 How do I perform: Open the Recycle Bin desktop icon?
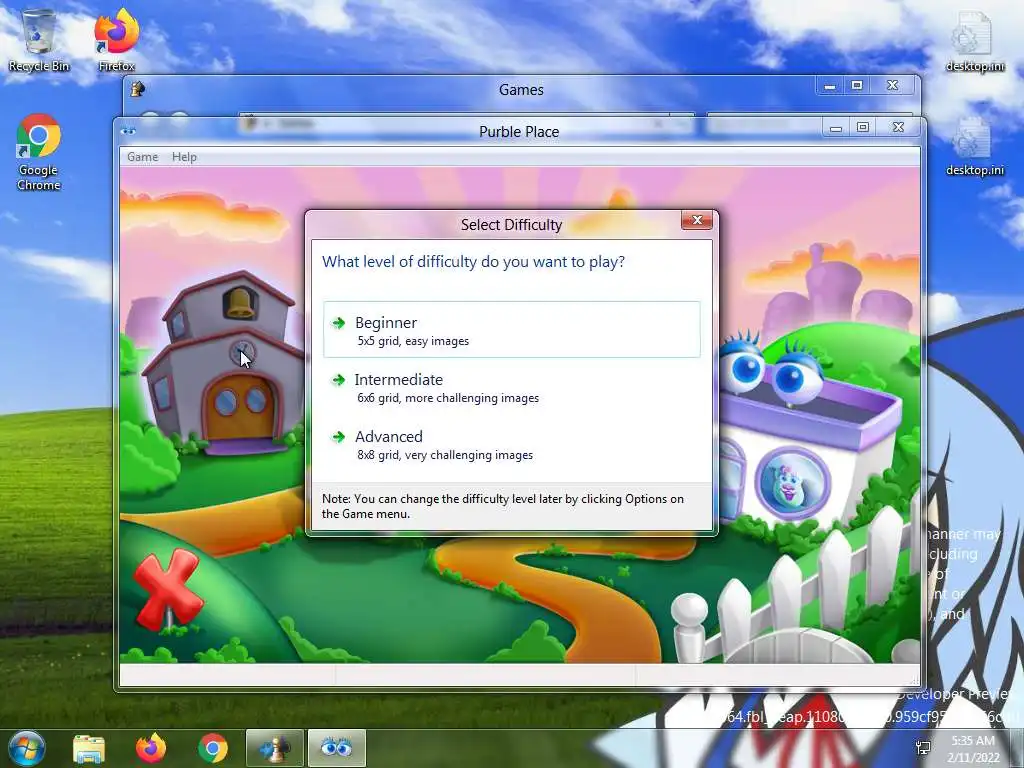point(39,40)
